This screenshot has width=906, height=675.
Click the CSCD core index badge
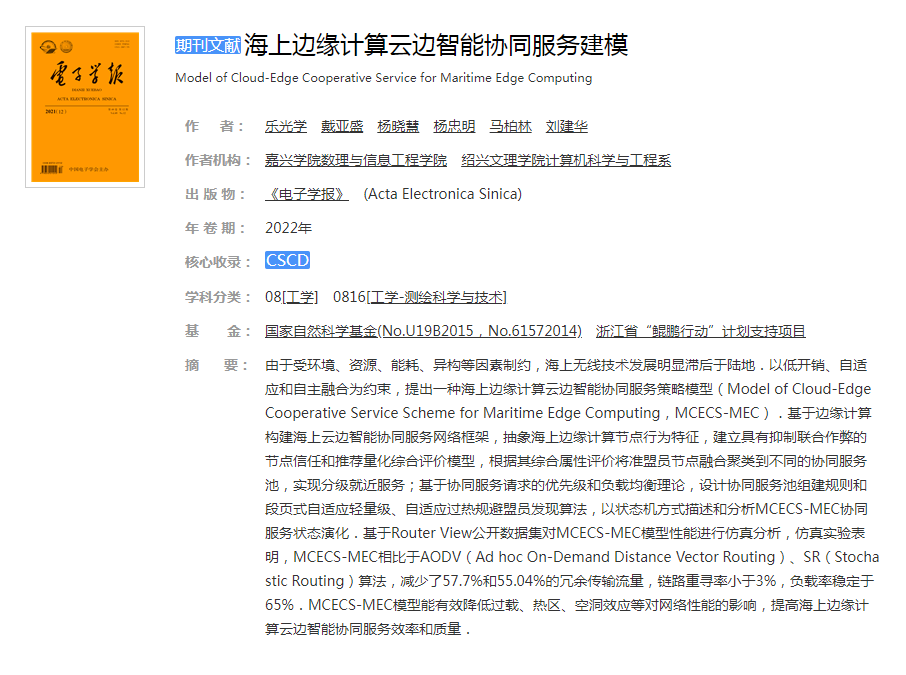pyautogui.click(x=288, y=261)
